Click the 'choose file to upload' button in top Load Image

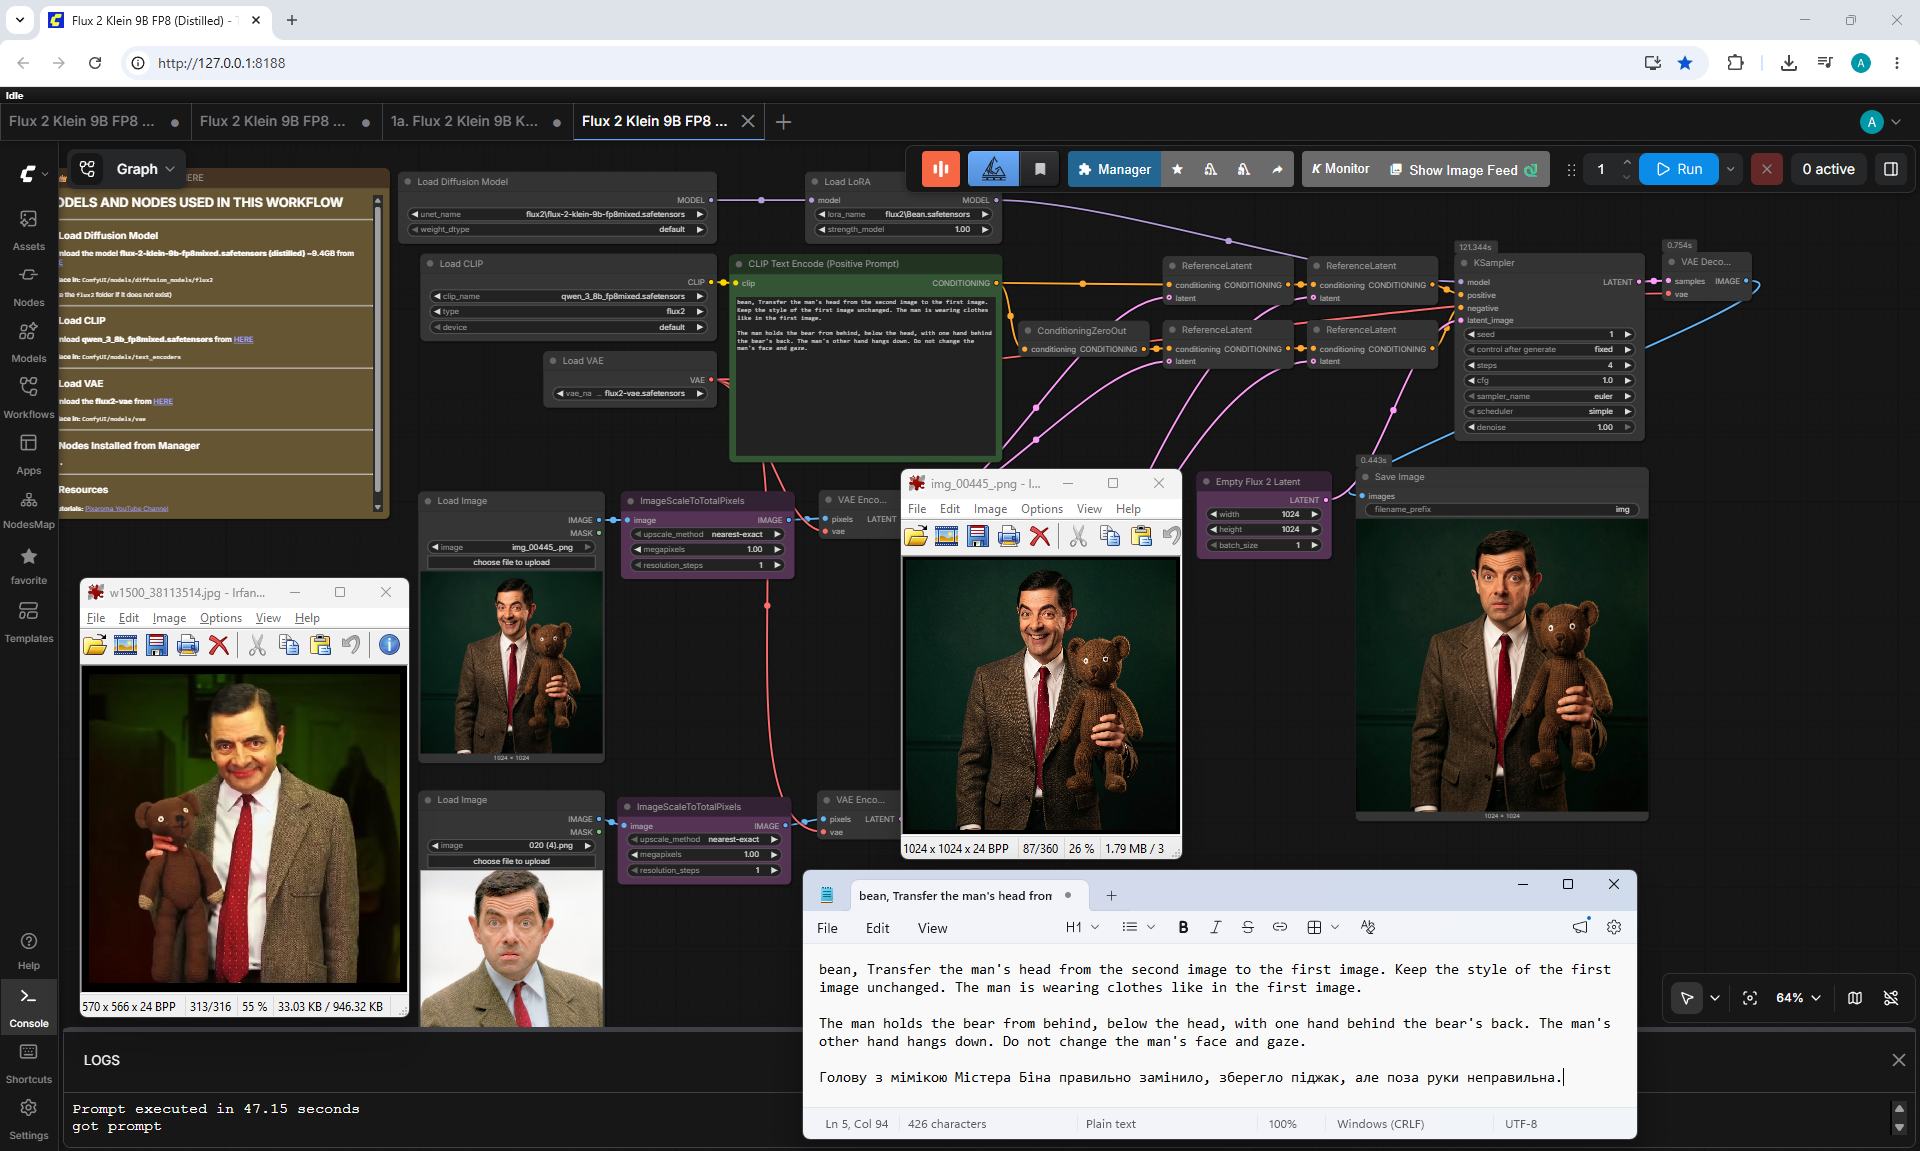[511, 562]
